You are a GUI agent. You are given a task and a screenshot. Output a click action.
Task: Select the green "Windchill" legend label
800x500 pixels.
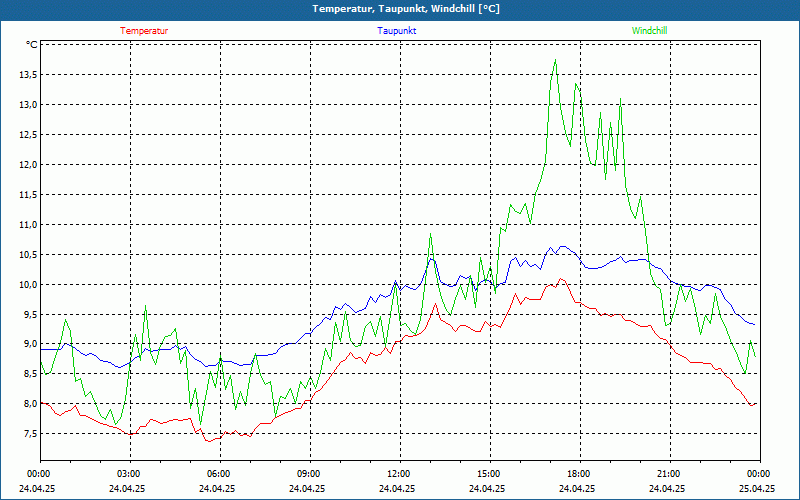pos(650,31)
